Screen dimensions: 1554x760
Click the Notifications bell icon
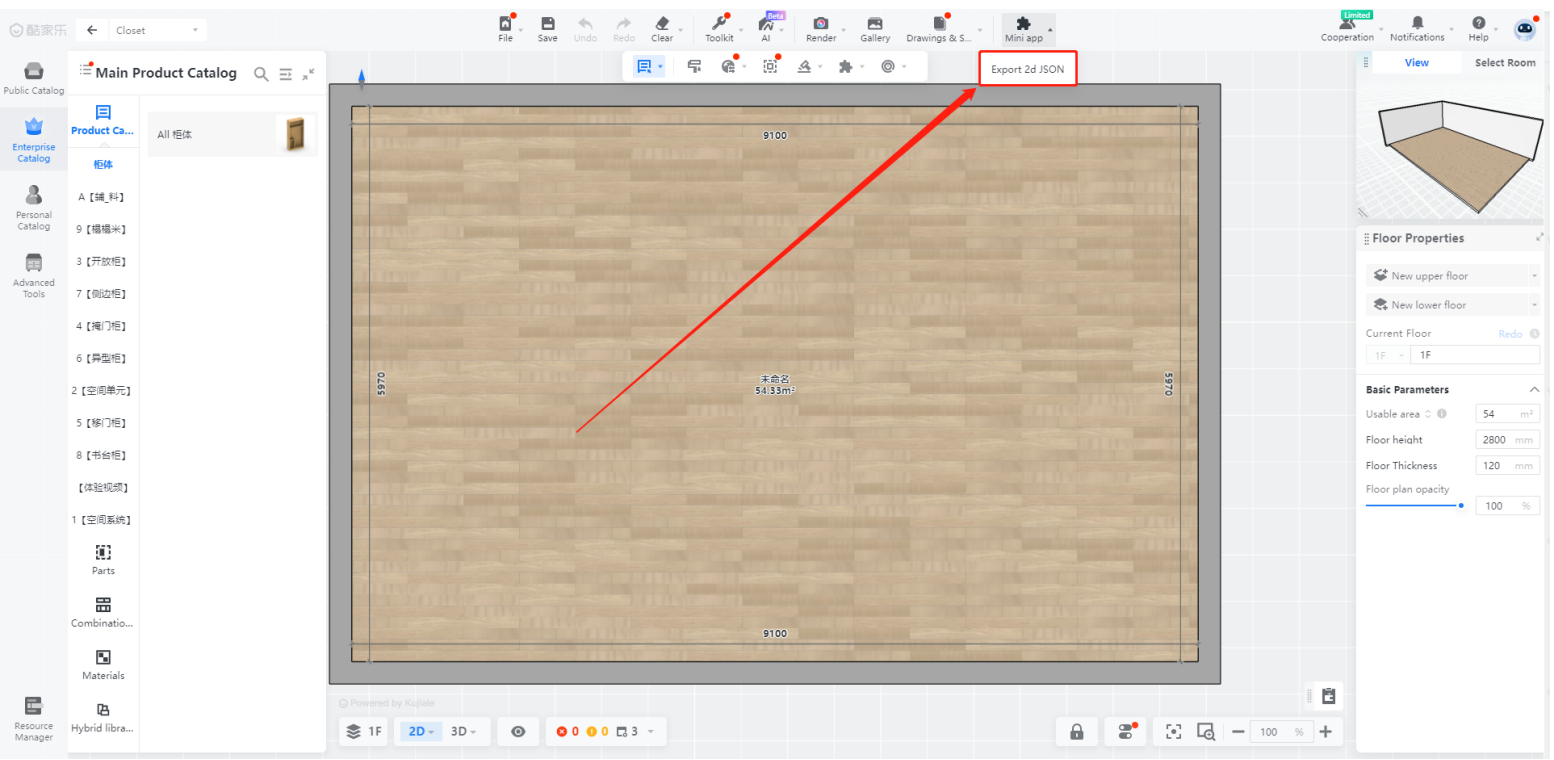(x=1416, y=28)
